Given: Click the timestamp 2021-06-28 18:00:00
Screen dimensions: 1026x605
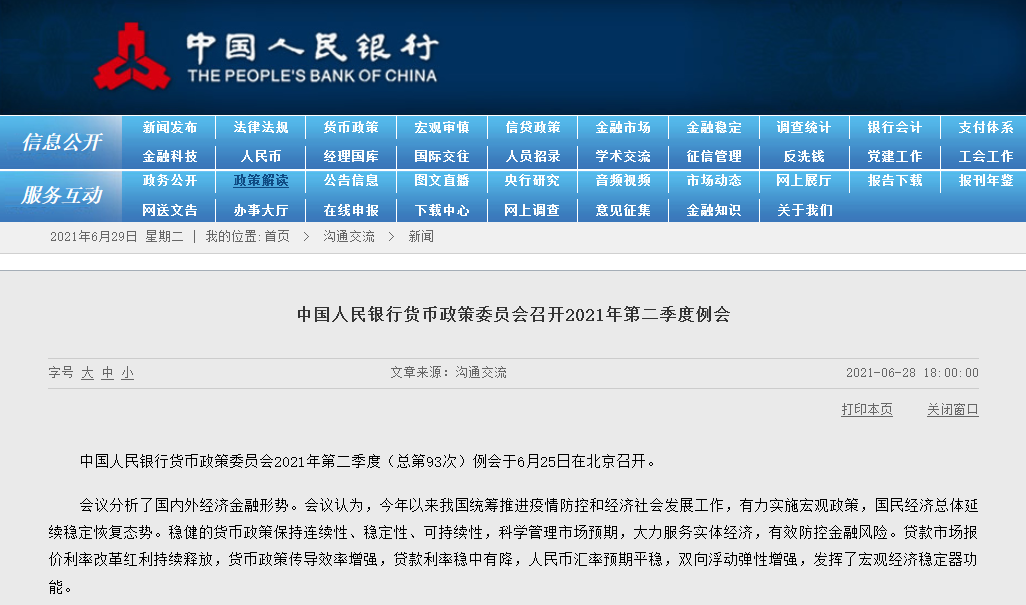Looking at the screenshot, I should click(x=912, y=373).
